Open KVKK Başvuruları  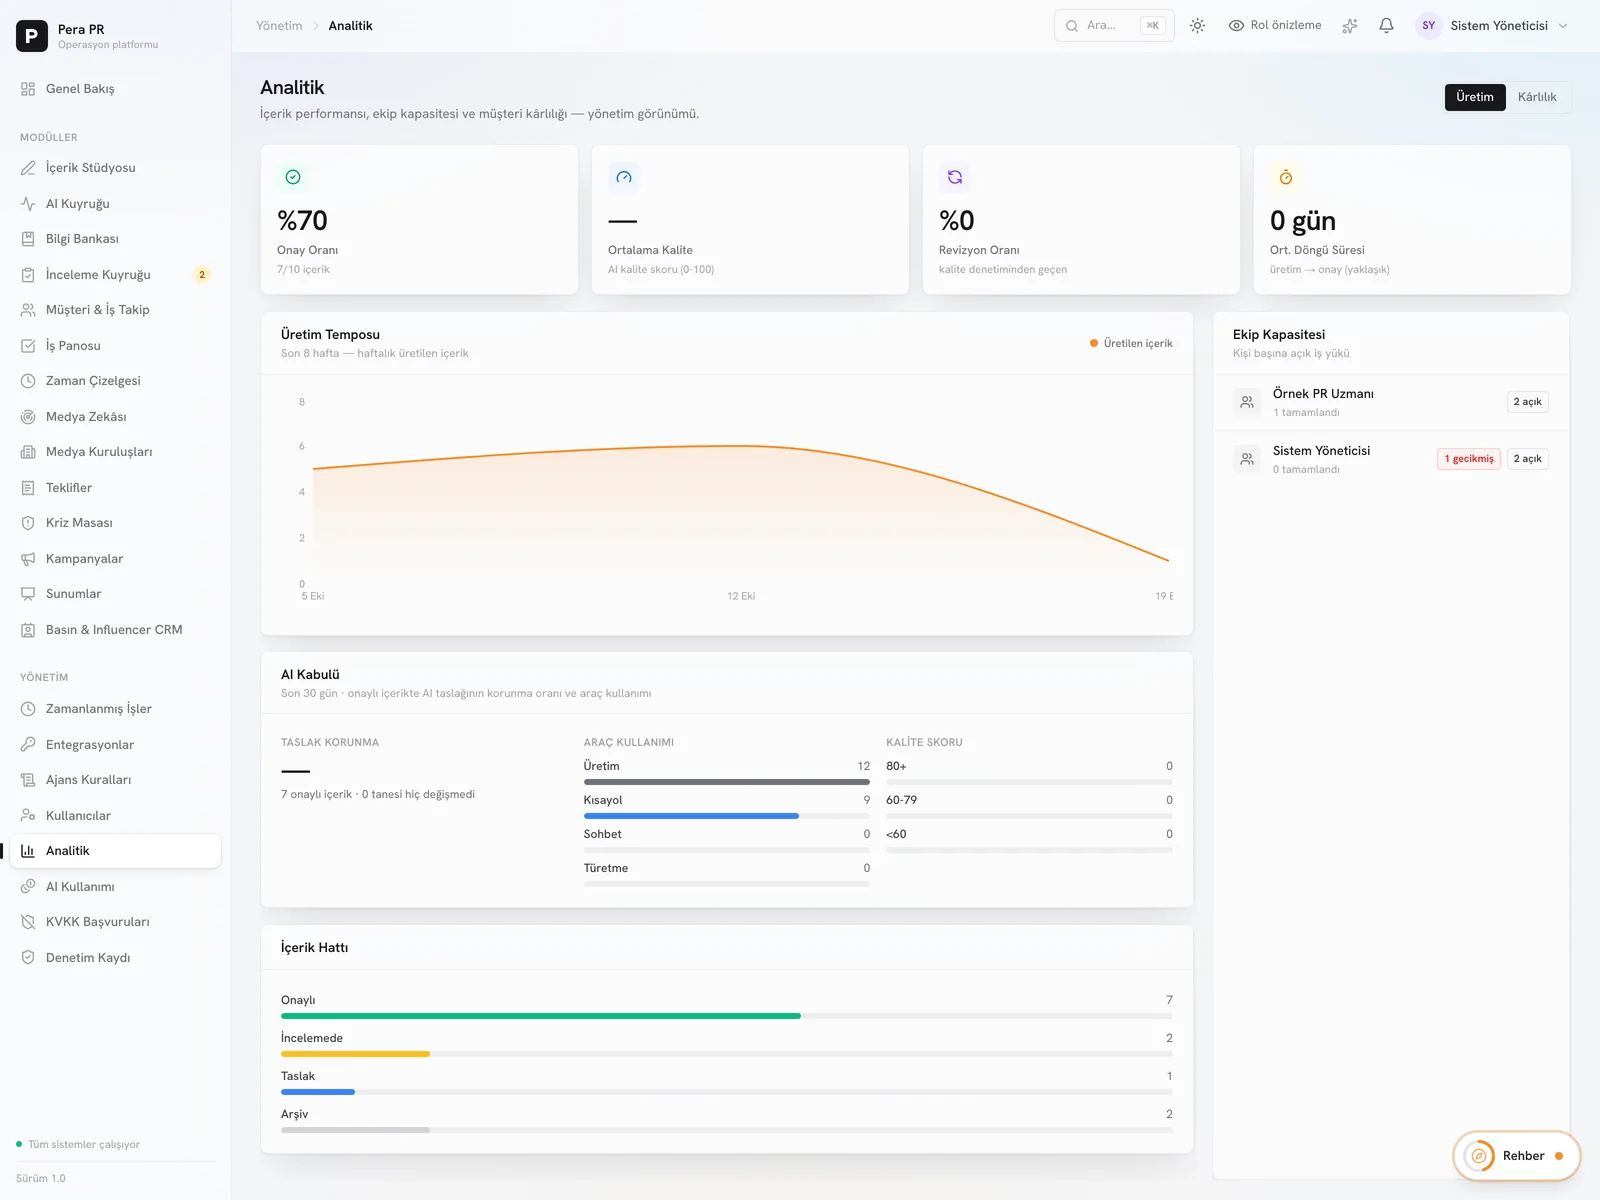pyautogui.click(x=115, y=922)
